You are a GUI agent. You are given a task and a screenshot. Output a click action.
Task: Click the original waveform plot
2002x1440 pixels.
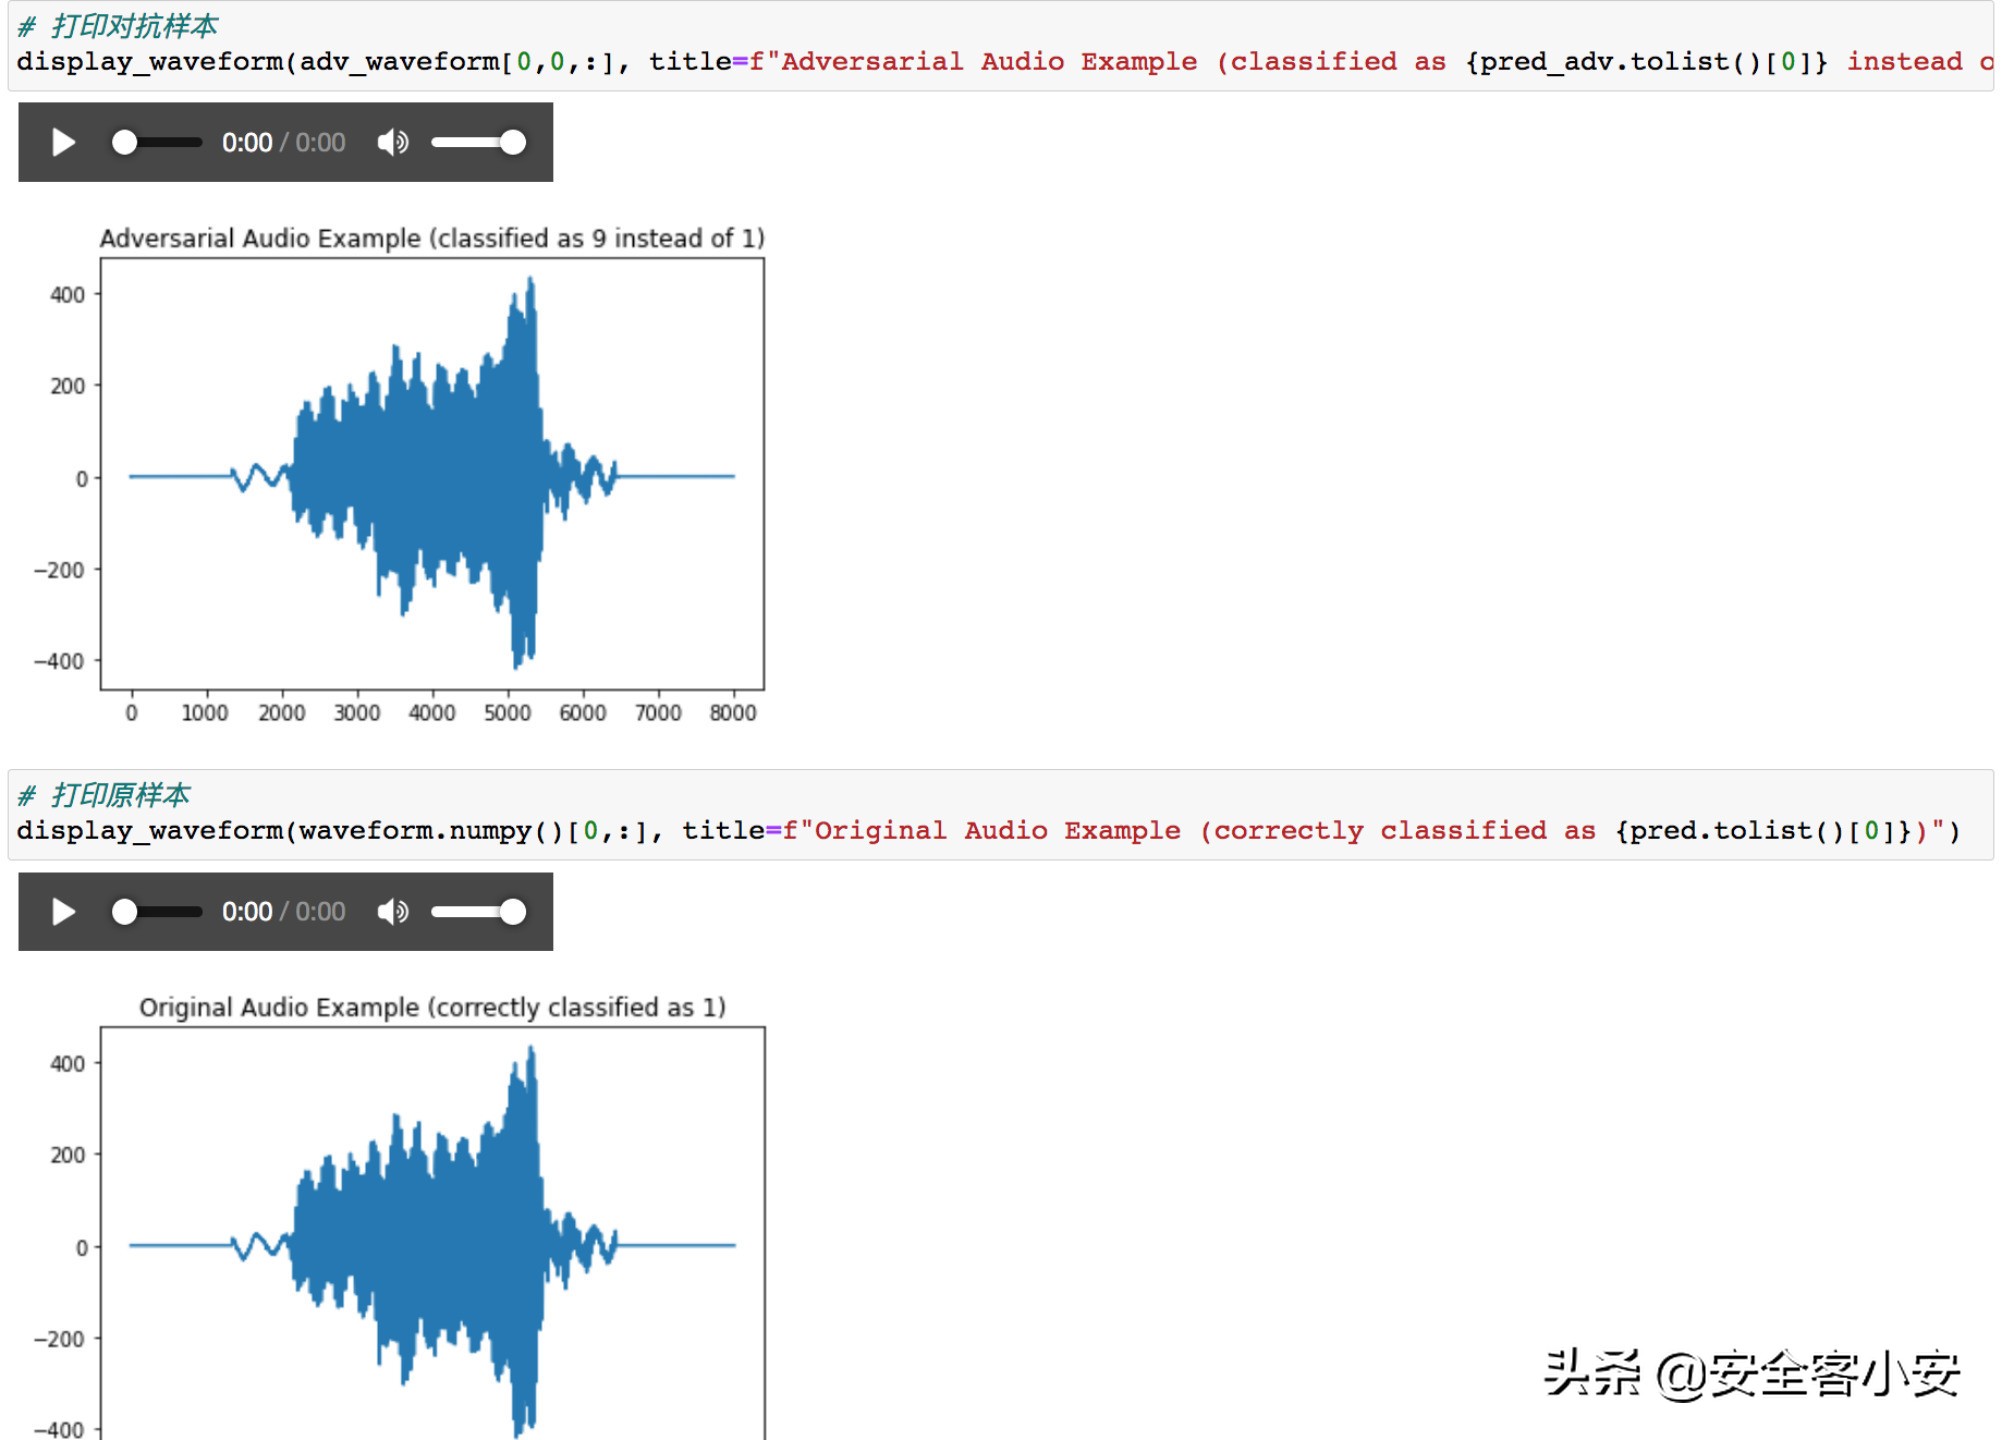point(432,1233)
